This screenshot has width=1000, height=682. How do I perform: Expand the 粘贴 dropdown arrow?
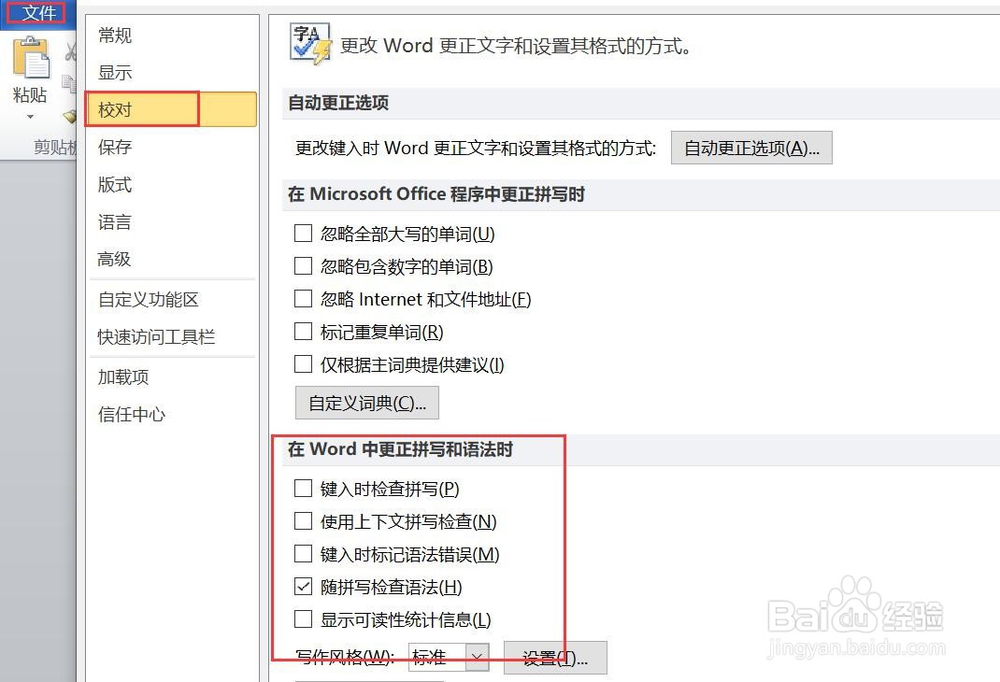tap(30, 117)
